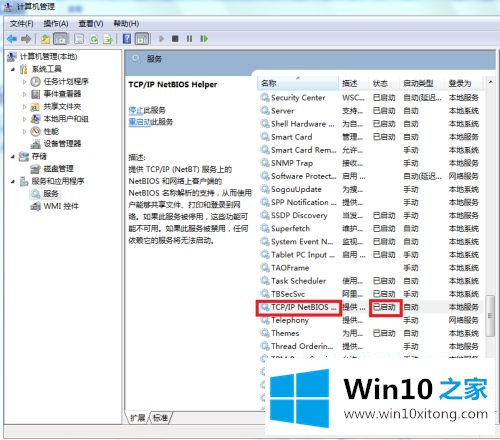Select the Security Center service
This screenshot has width=500, height=440.
coord(298,98)
